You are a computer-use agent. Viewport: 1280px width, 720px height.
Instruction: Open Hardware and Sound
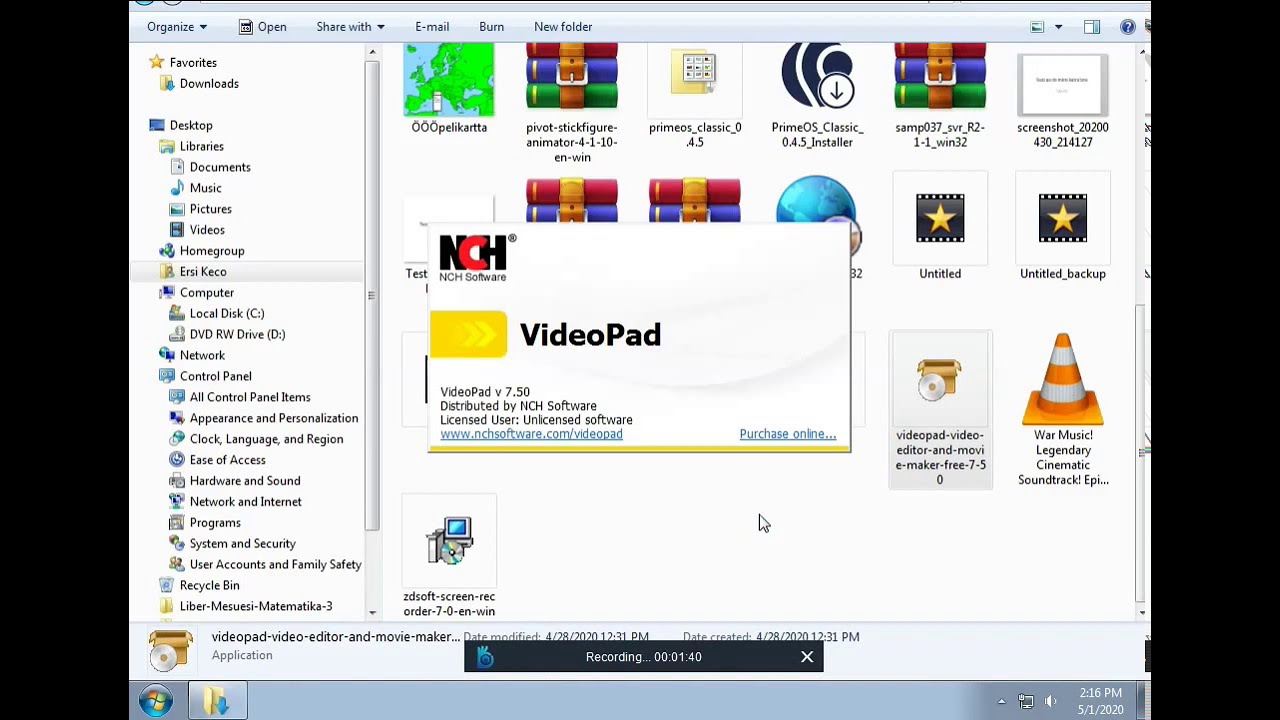(x=245, y=482)
